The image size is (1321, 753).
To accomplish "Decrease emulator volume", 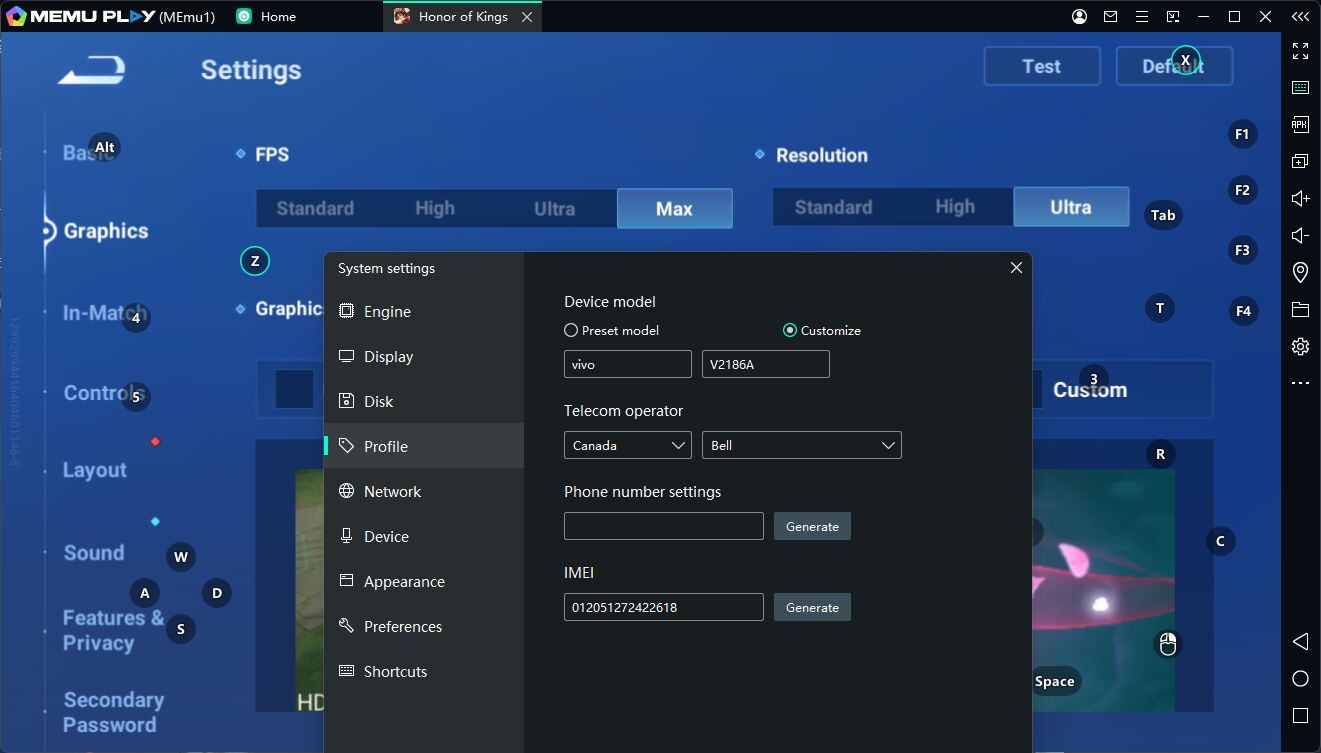I will [x=1300, y=235].
